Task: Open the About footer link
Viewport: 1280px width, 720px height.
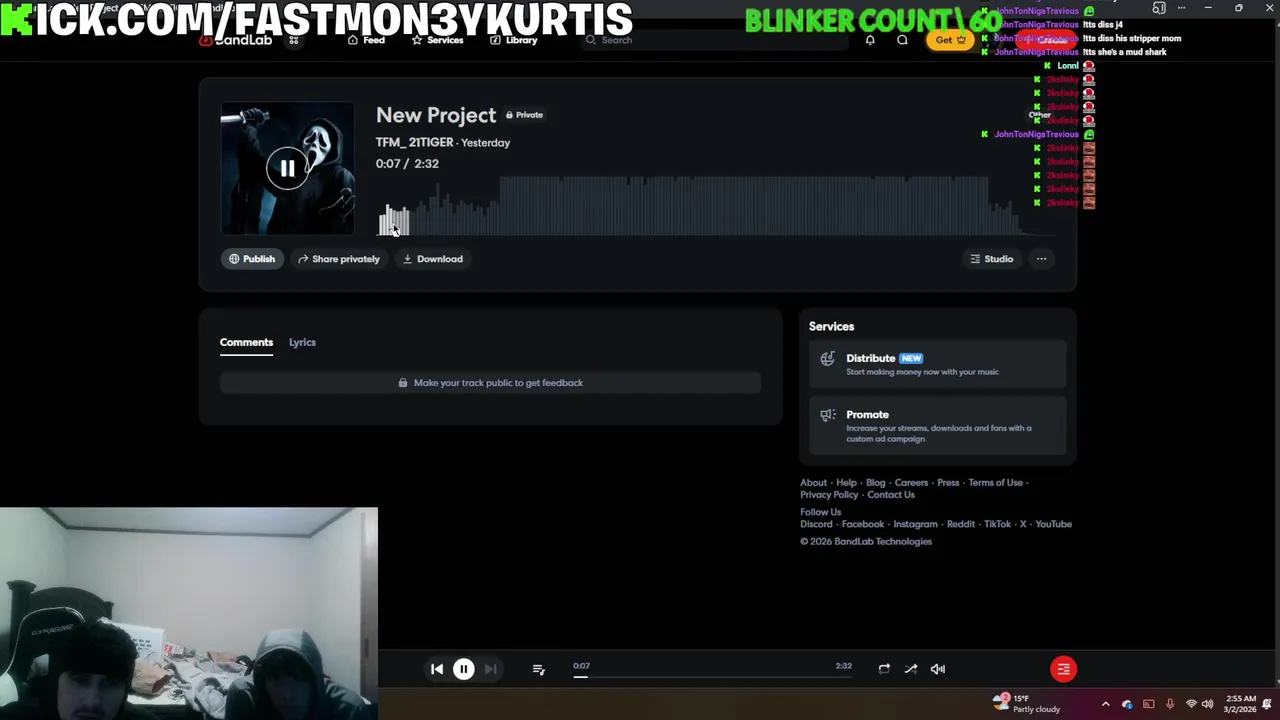Action: (x=813, y=483)
